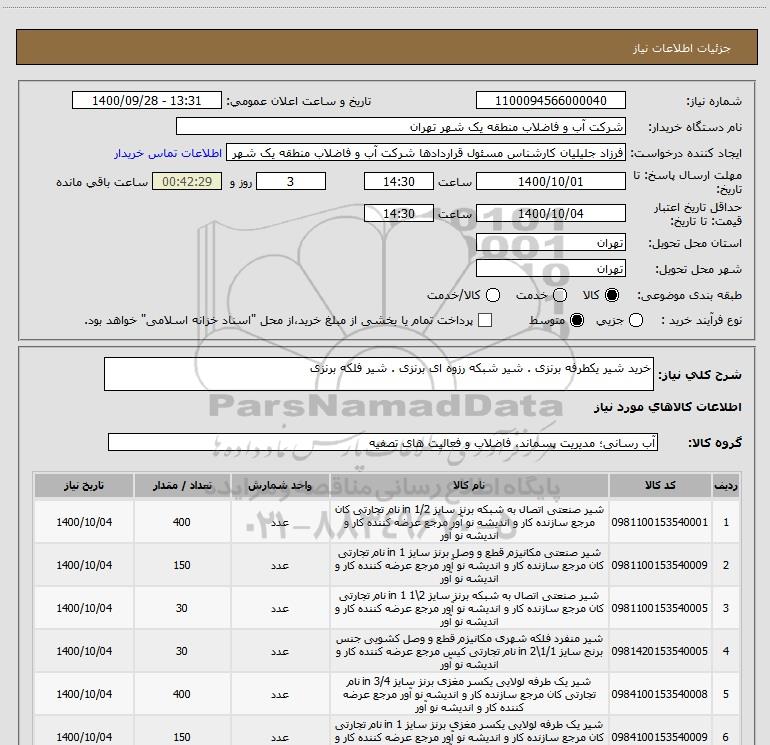The width and height of the screenshot is (770, 745).
Task: Open buyer contact information link
Action: click(168, 153)
